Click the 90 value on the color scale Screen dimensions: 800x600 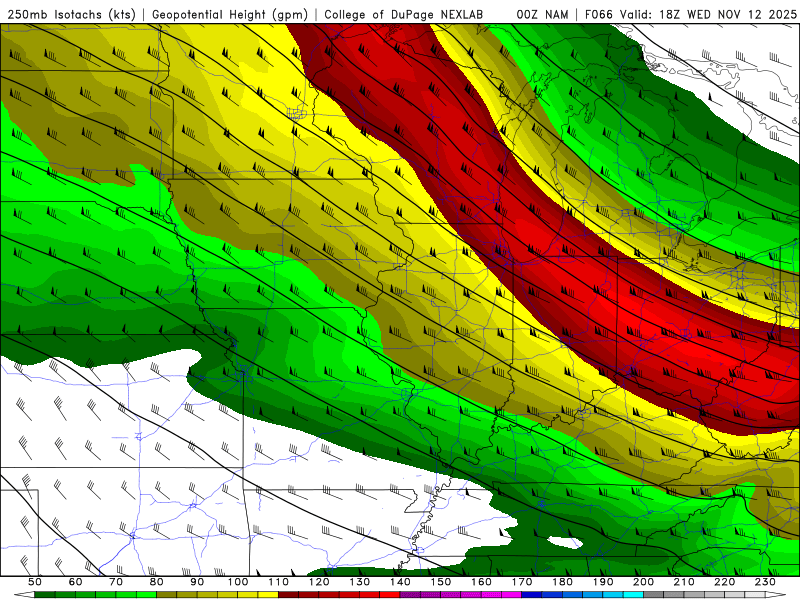(x=197, y=582)
